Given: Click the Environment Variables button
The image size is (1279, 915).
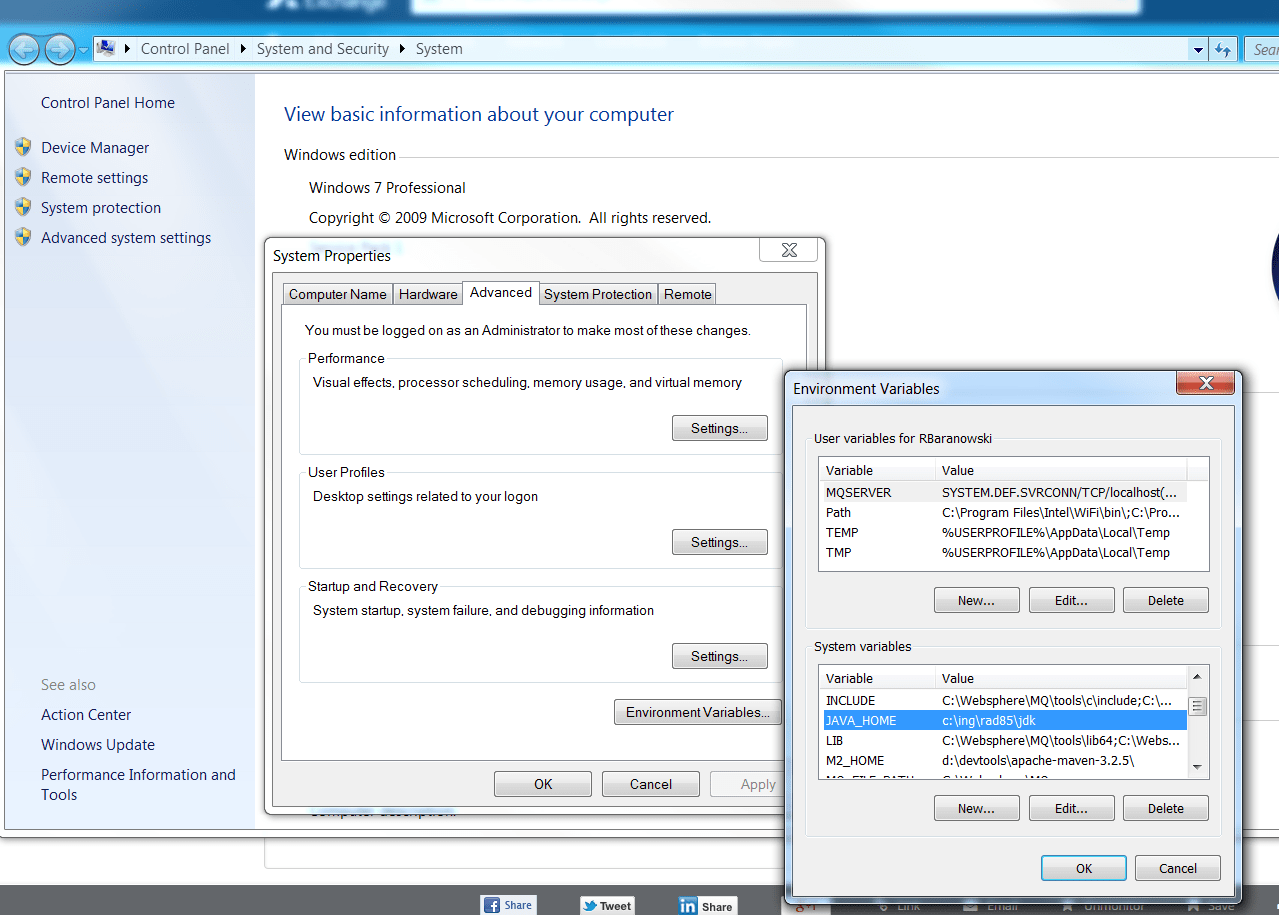Looking at the screenshot, I should (x=697, y=712).
